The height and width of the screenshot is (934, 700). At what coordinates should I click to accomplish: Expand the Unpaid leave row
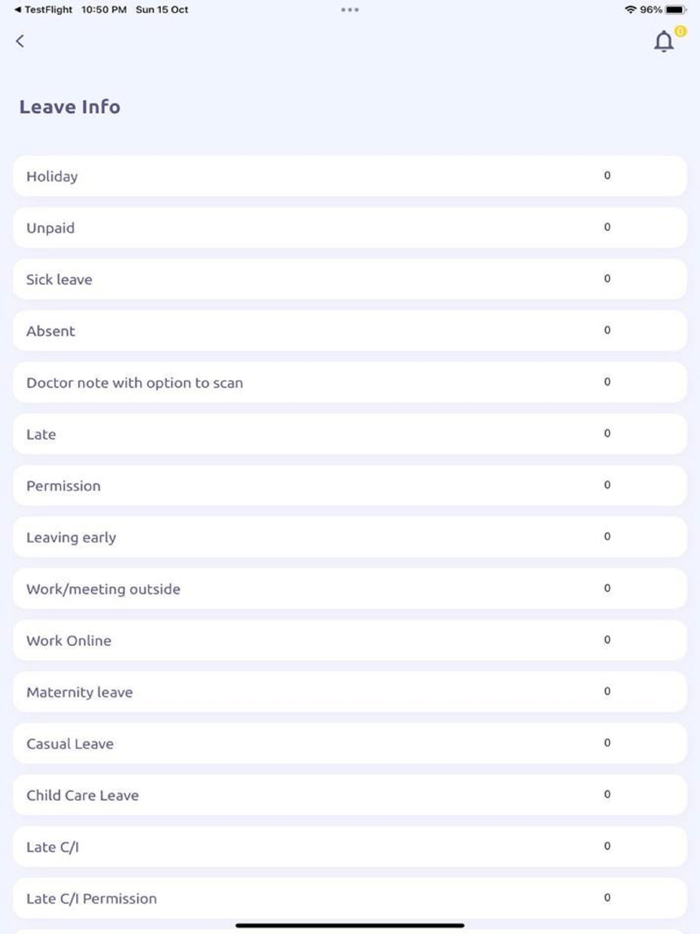click(x=350, y=227)
